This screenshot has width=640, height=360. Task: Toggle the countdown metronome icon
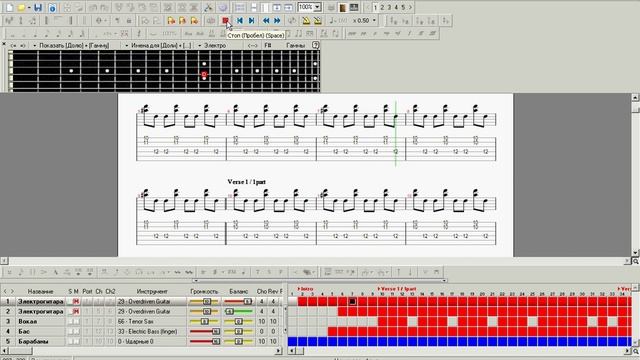(x=318, y=20)
